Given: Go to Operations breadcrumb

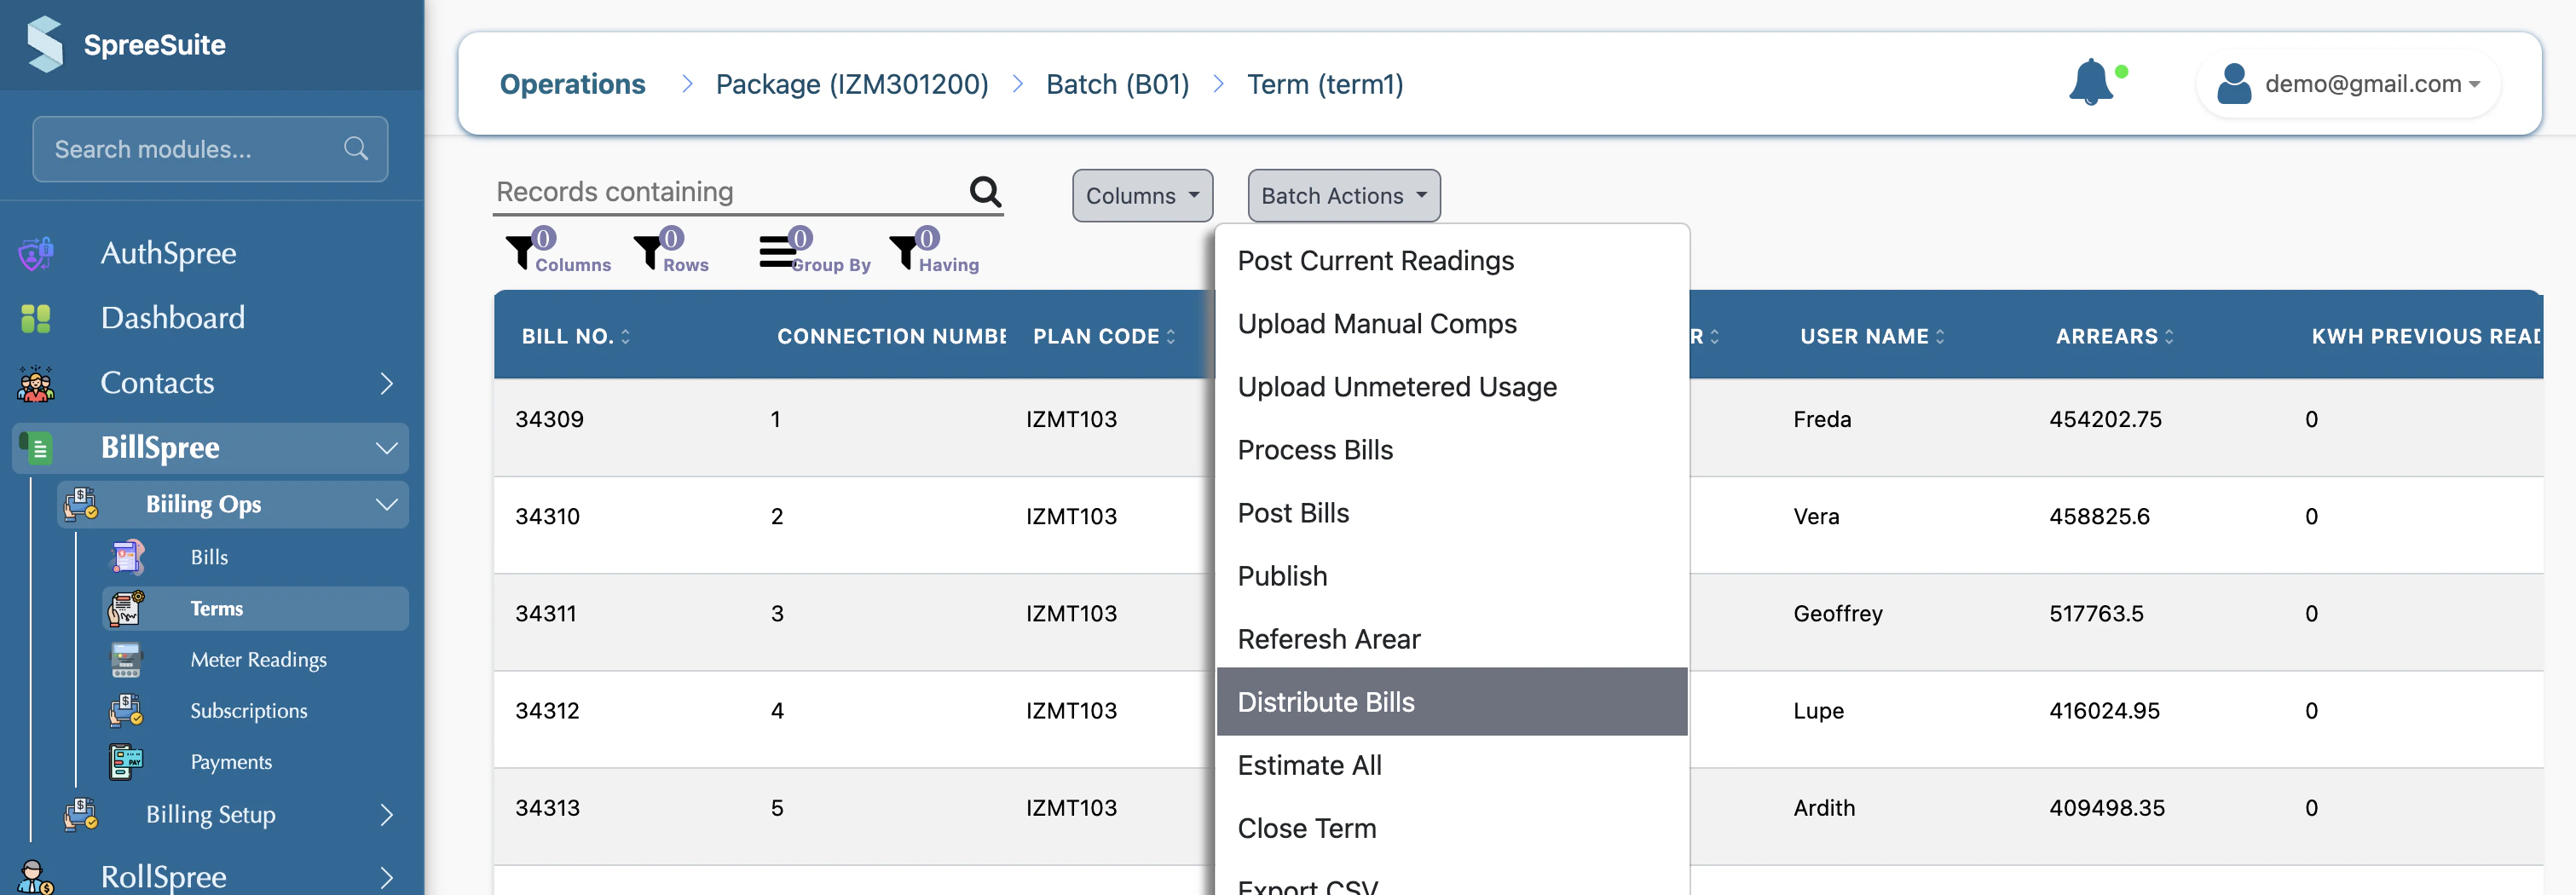Looking at the screenshot, I should [572, 84].
